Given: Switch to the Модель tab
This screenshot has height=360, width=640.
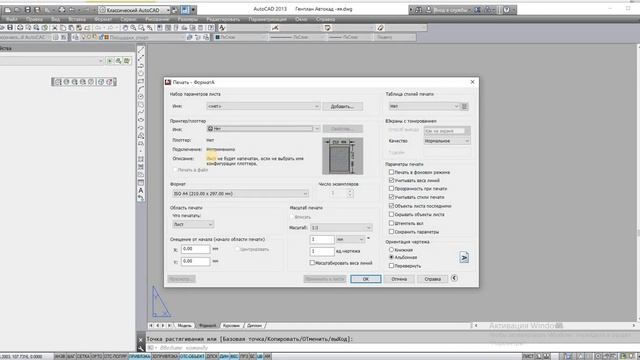Looking at the screenshot, I should tap(184, 326).
